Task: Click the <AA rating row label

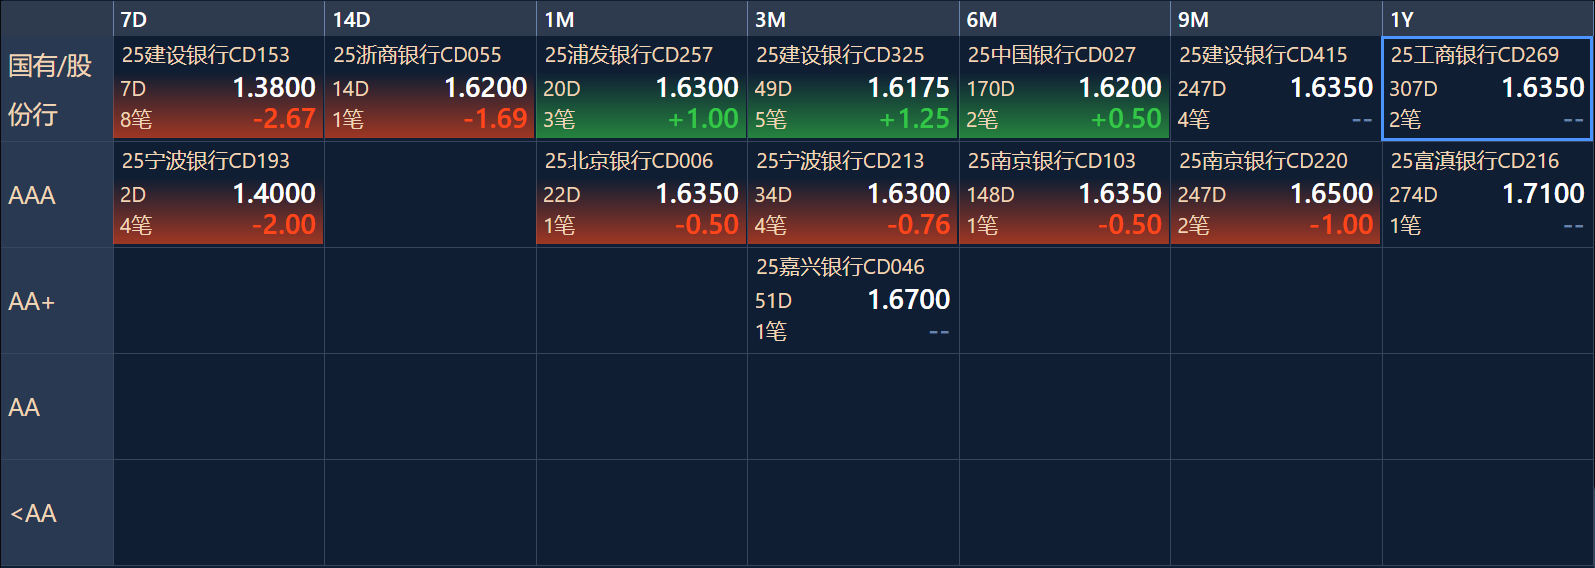Action: click(x=56, y=513)
